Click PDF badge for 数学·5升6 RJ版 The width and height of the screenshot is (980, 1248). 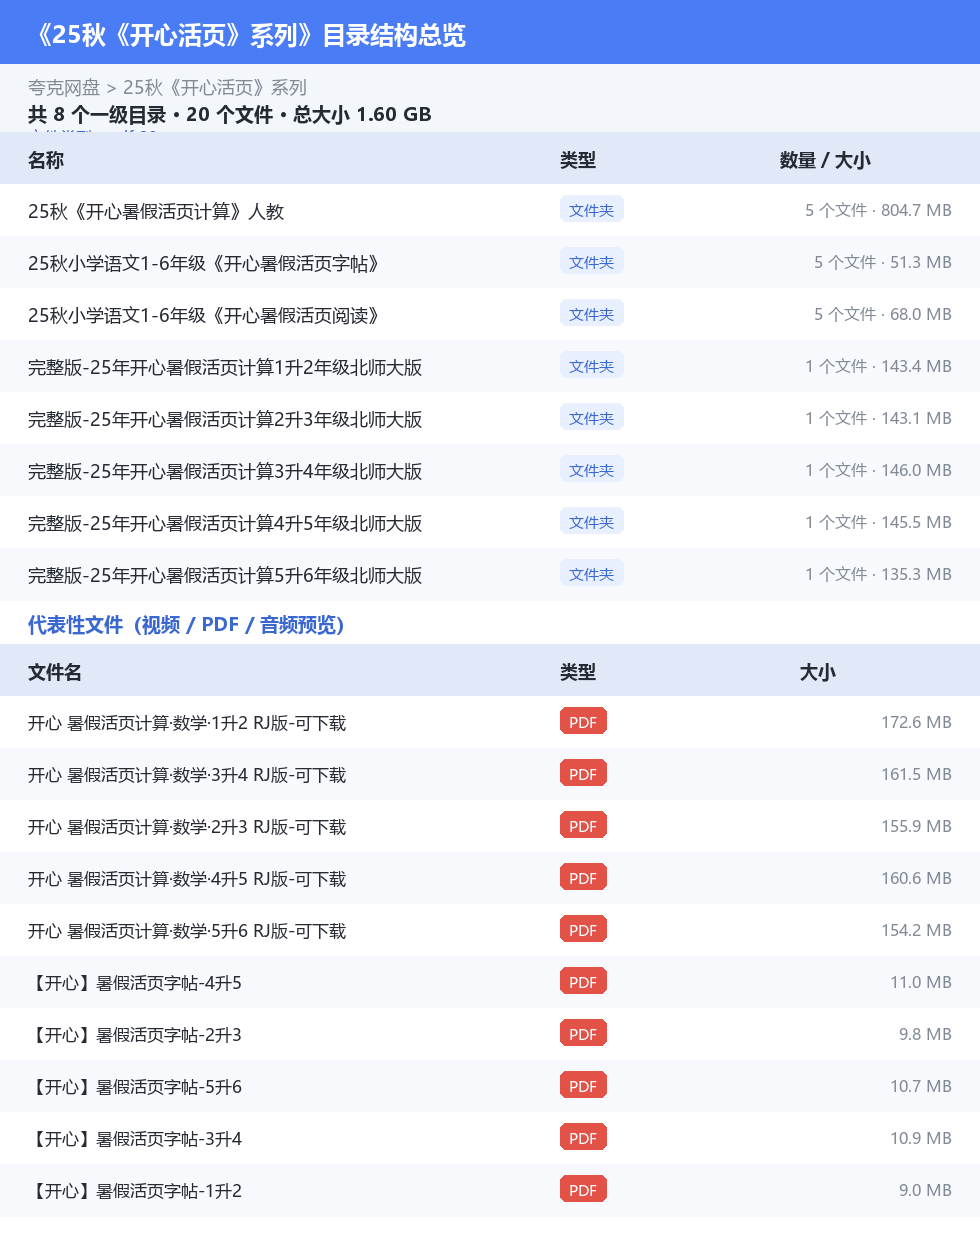click(583, 929)
